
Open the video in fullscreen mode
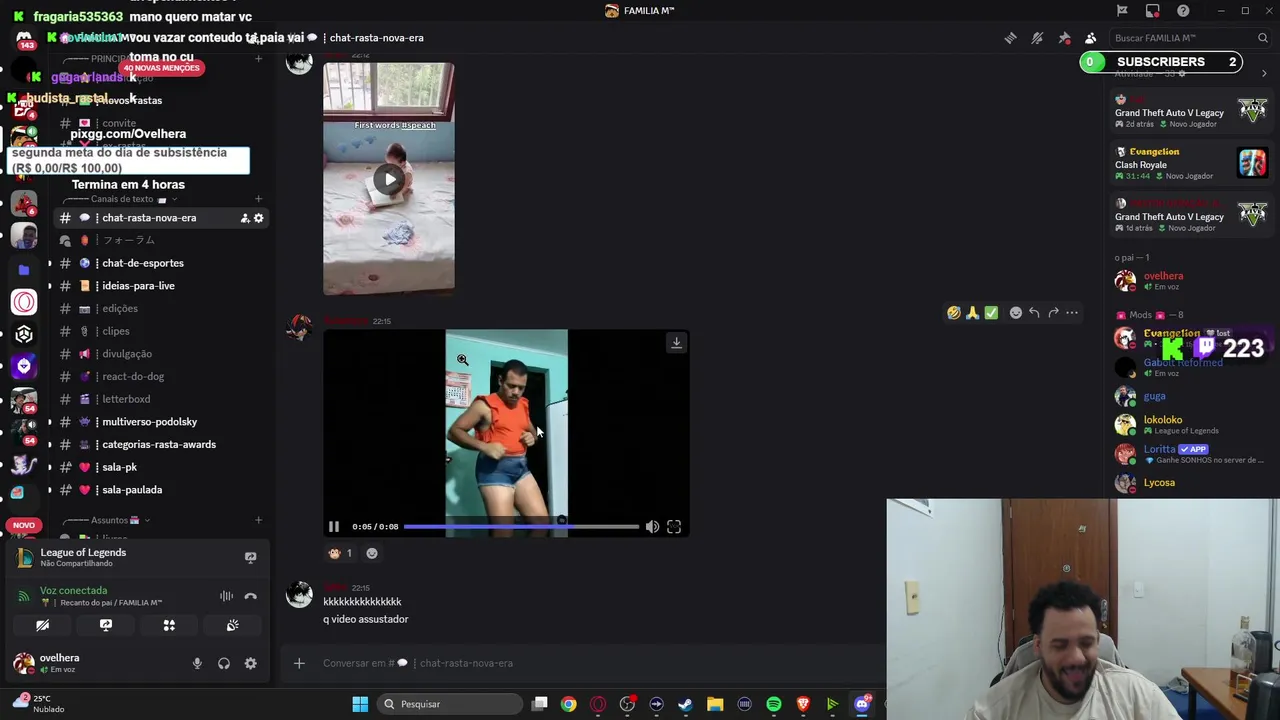point(674,527)
